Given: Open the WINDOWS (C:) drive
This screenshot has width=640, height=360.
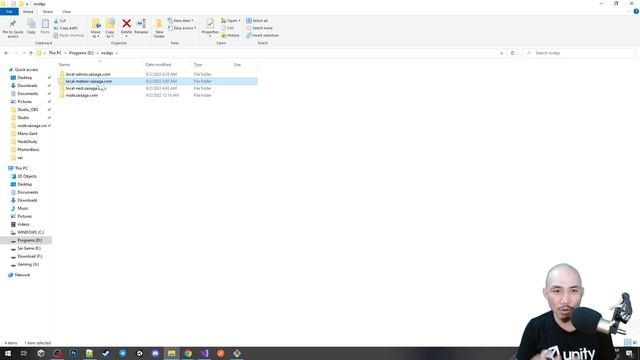Looking at the screenshot, I should pyautogui.click(x=31, y=232).
